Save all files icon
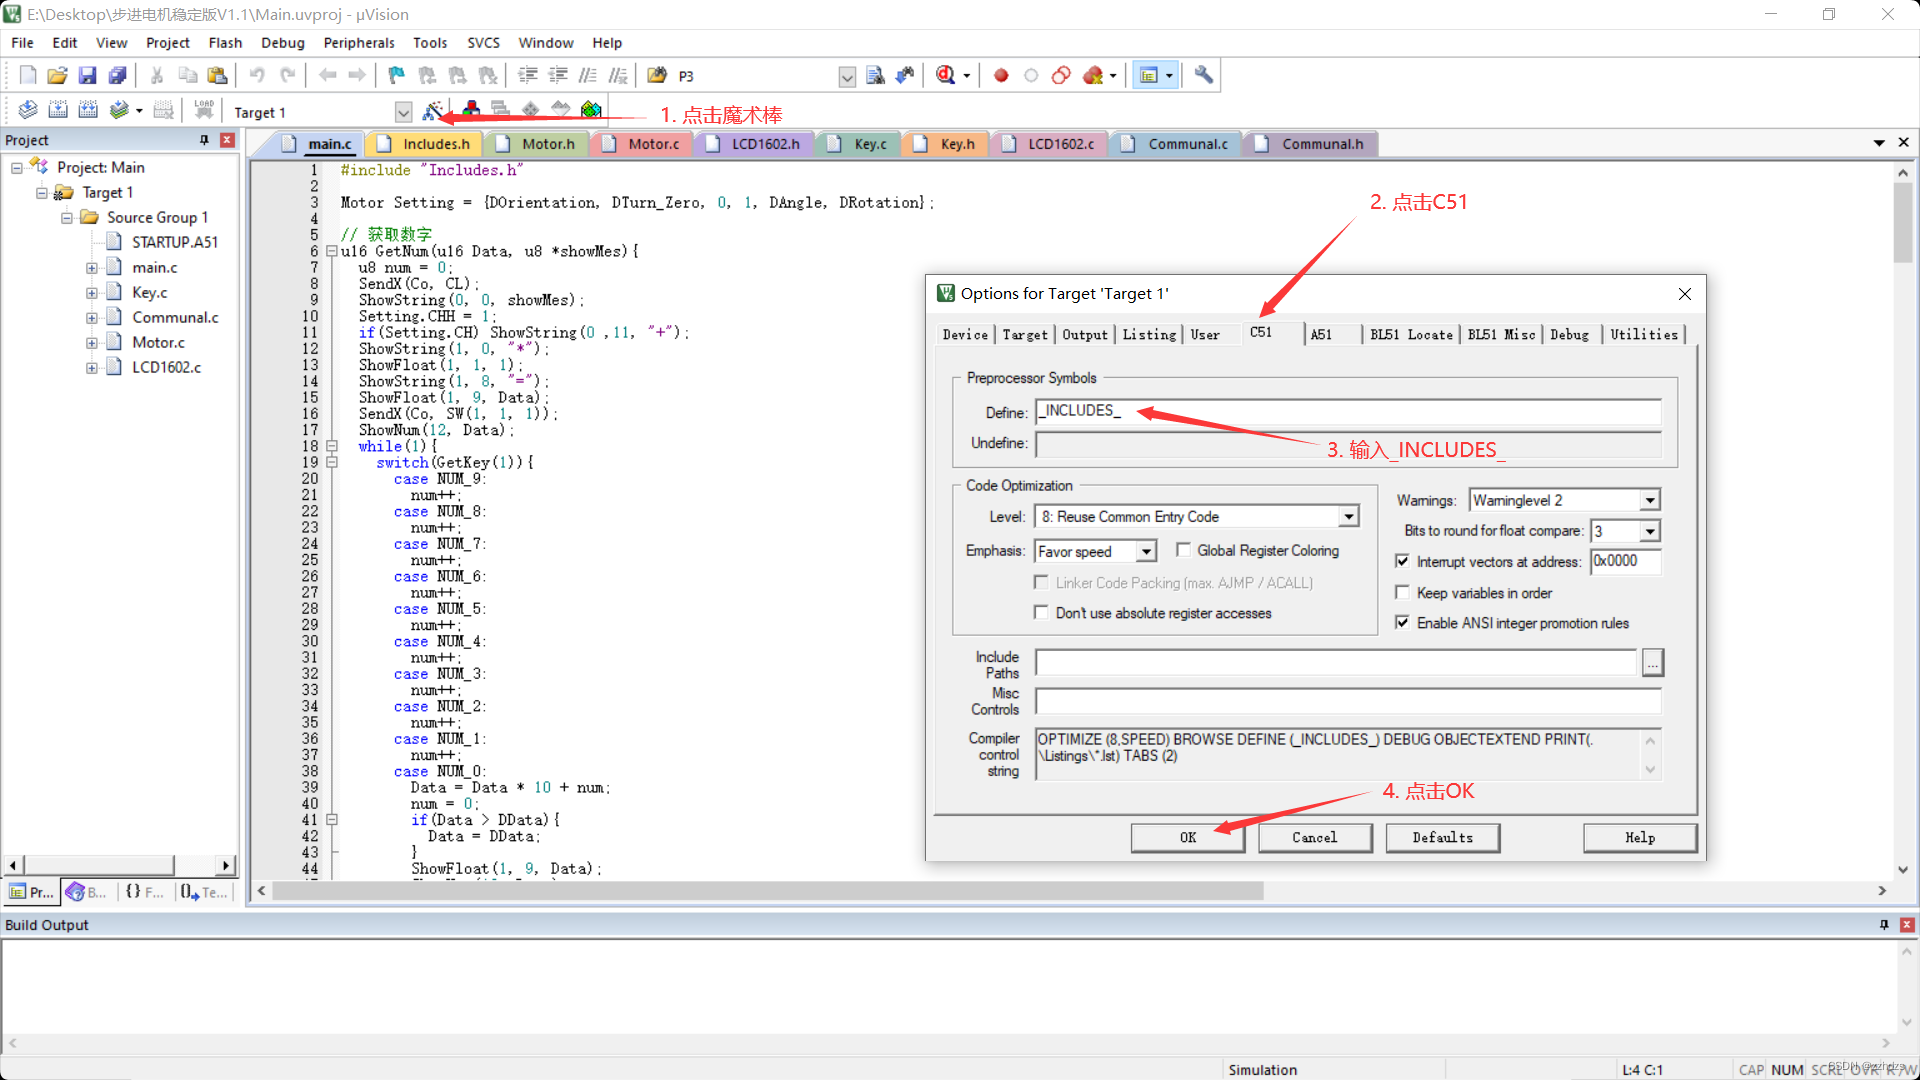Viewport: 1920px width, 1080px height. pos(118,75)
